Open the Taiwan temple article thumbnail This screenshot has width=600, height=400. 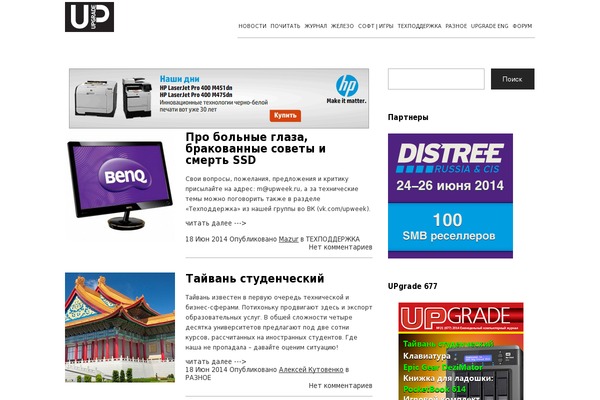tap(120, 327)
